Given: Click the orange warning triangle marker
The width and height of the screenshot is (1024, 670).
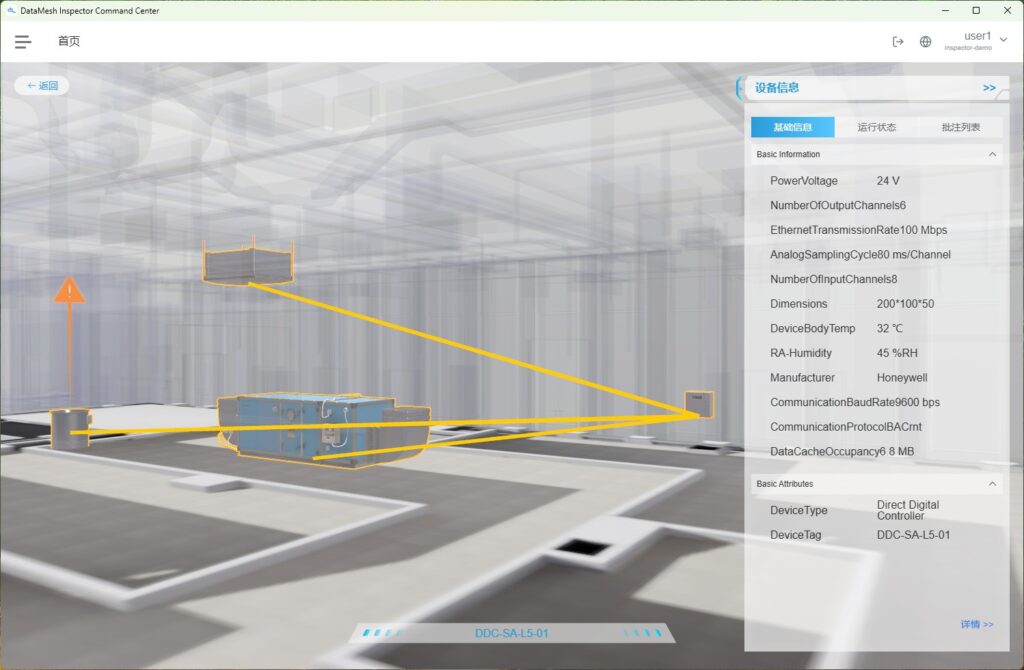Looking at the screenshot, I should 69,290.
